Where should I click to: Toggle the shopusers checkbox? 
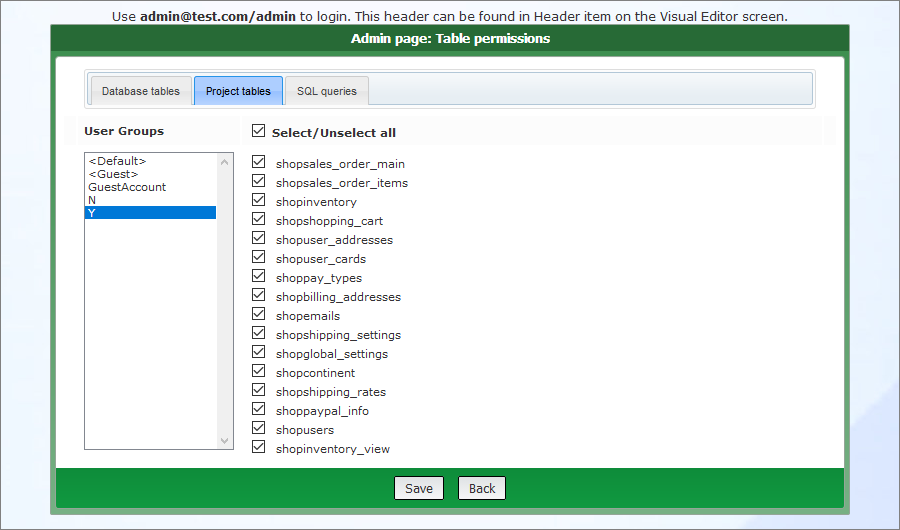(258, 427)
